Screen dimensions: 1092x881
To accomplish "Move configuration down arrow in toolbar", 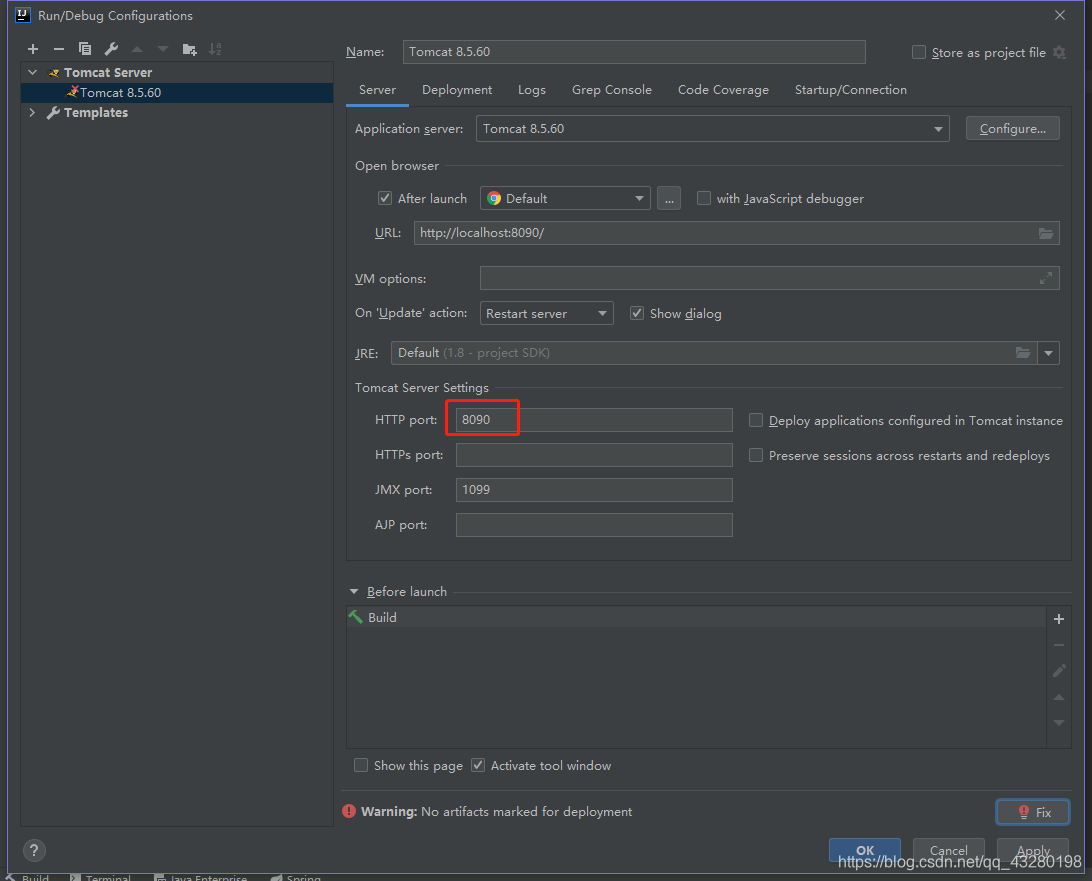I will click(x=163, y=49).
